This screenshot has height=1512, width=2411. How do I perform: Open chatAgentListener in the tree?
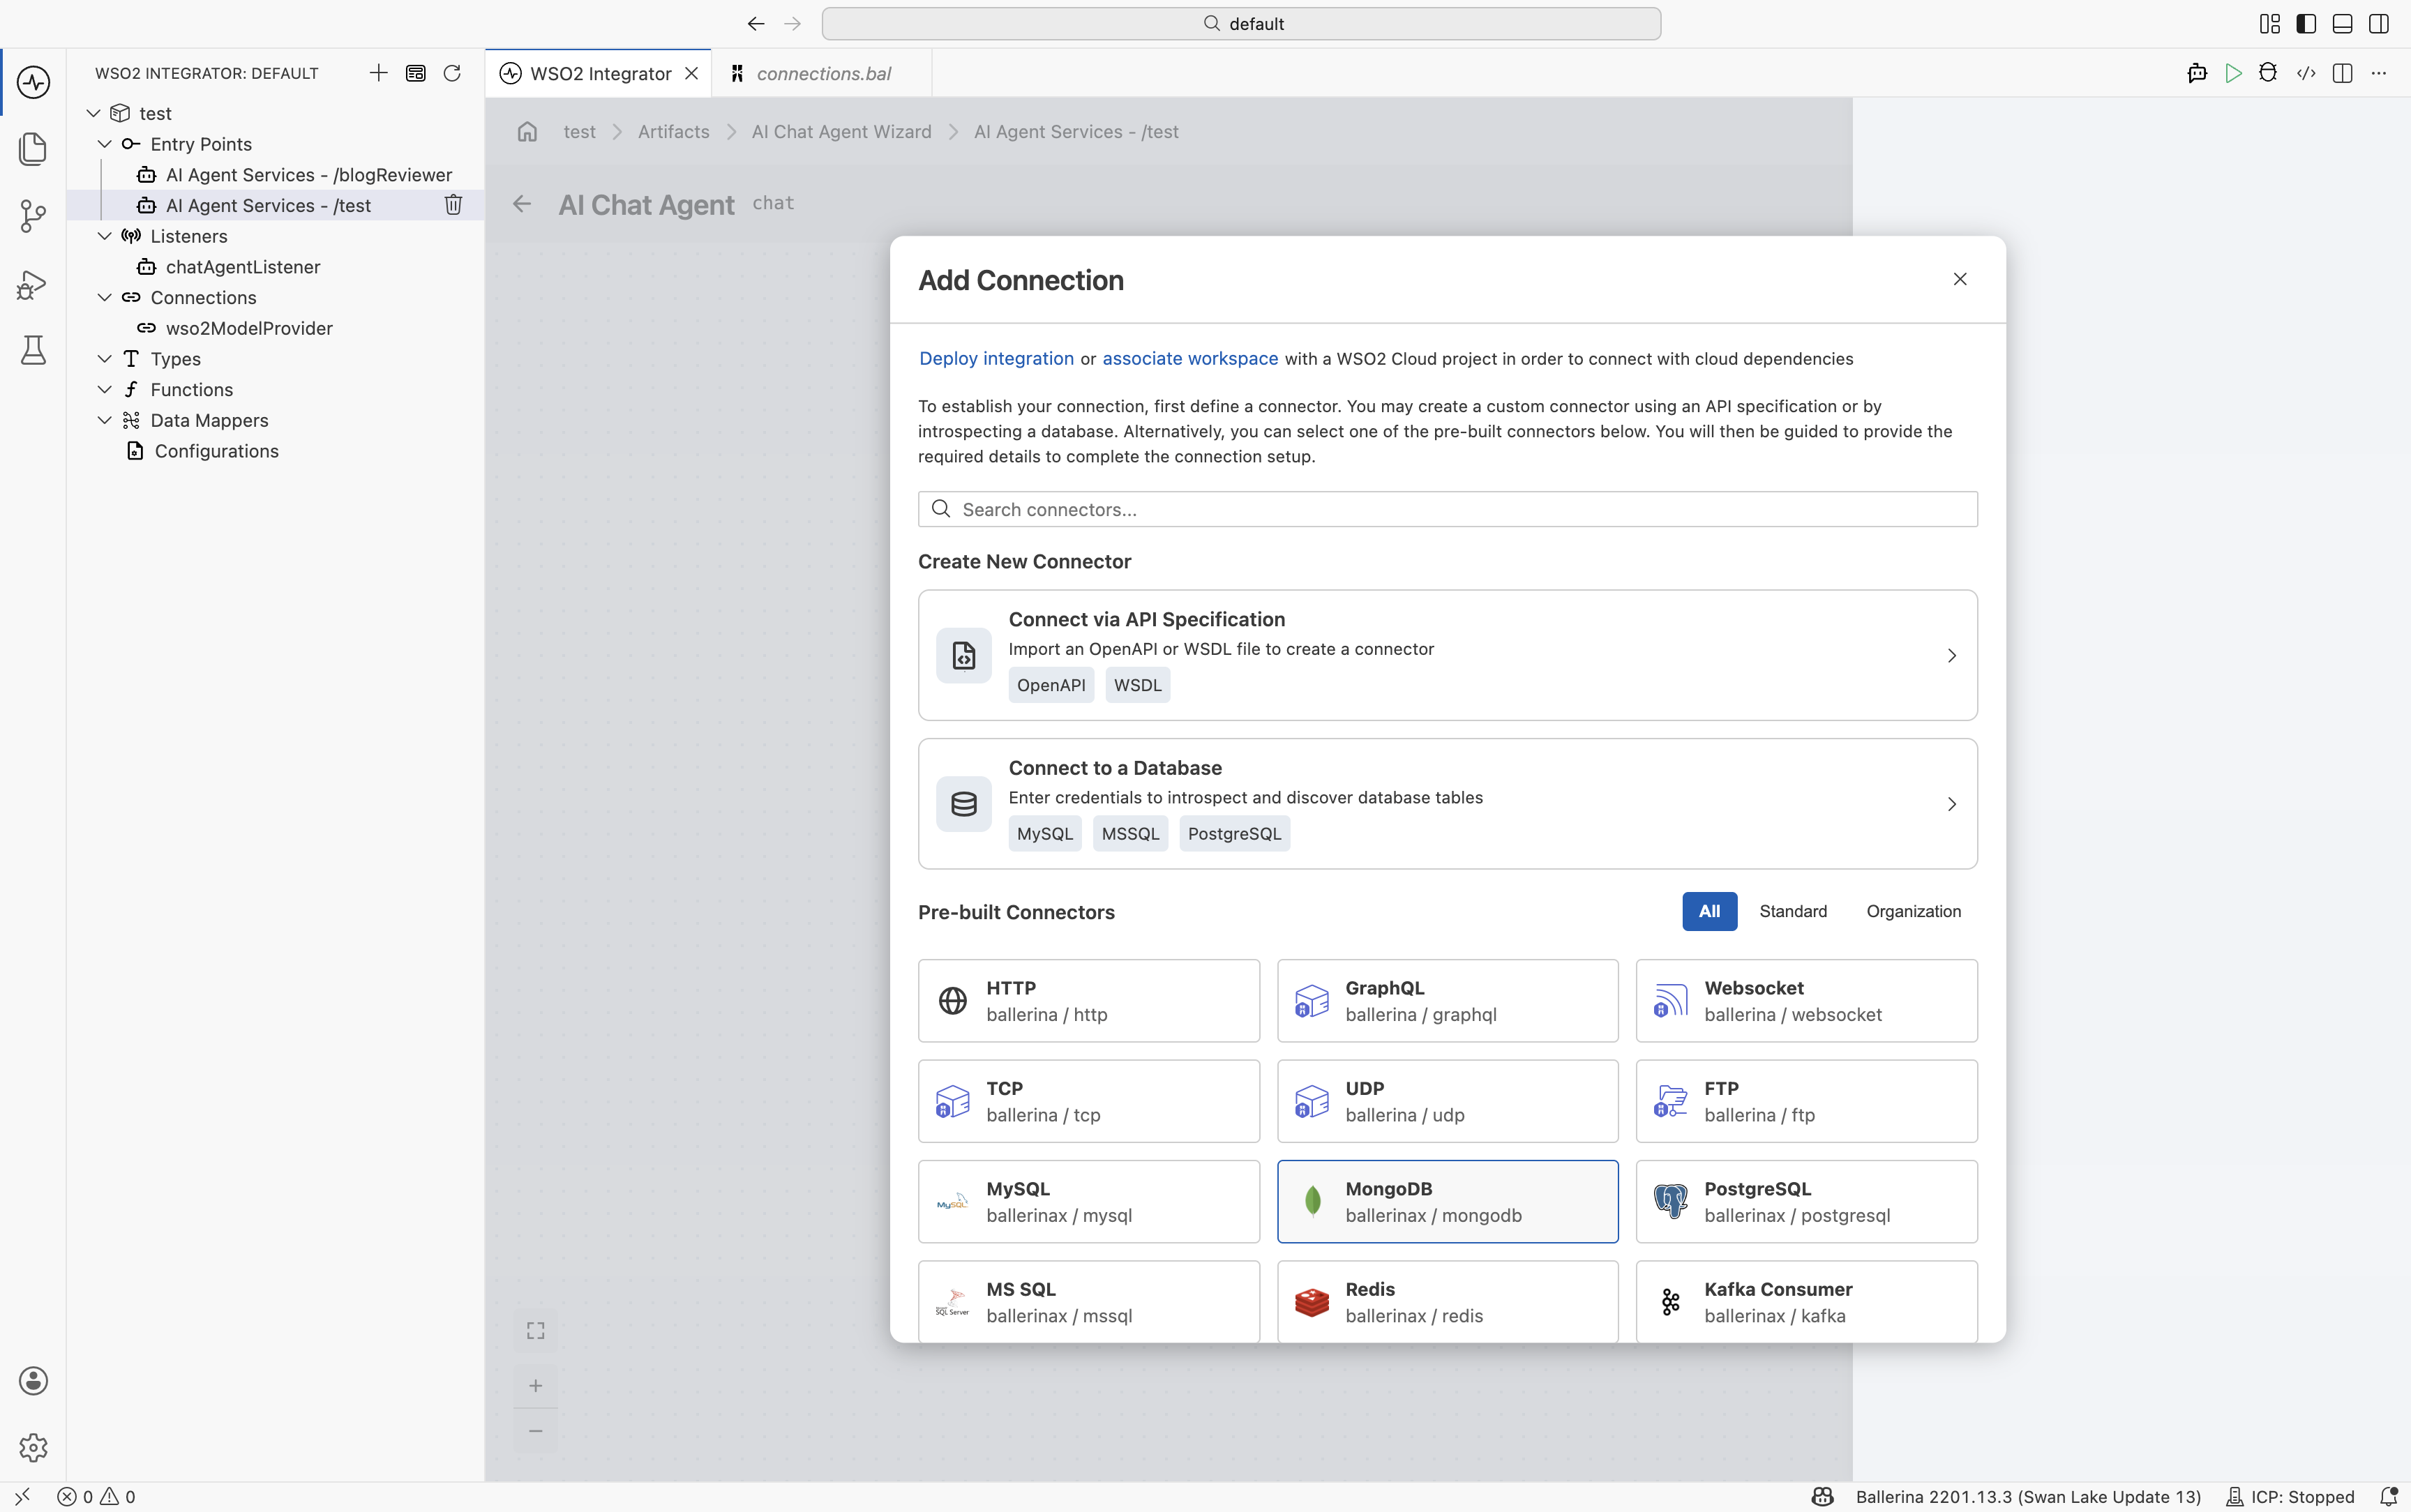(243, 267)
